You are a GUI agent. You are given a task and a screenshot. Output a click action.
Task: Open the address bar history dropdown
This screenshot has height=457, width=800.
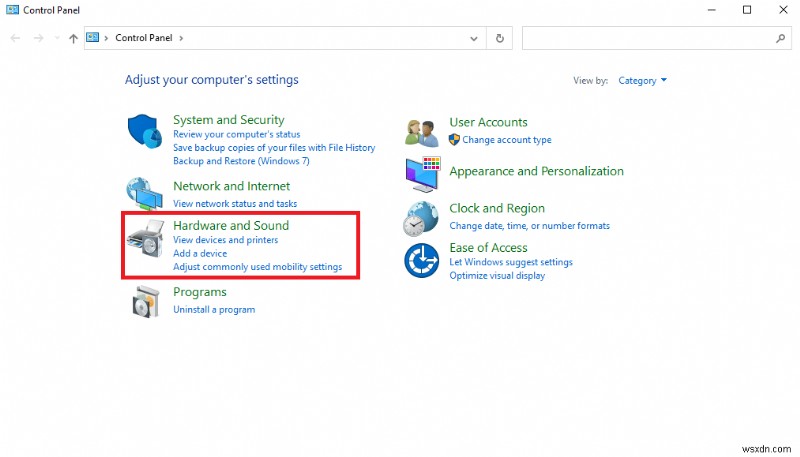click(474, 38)
